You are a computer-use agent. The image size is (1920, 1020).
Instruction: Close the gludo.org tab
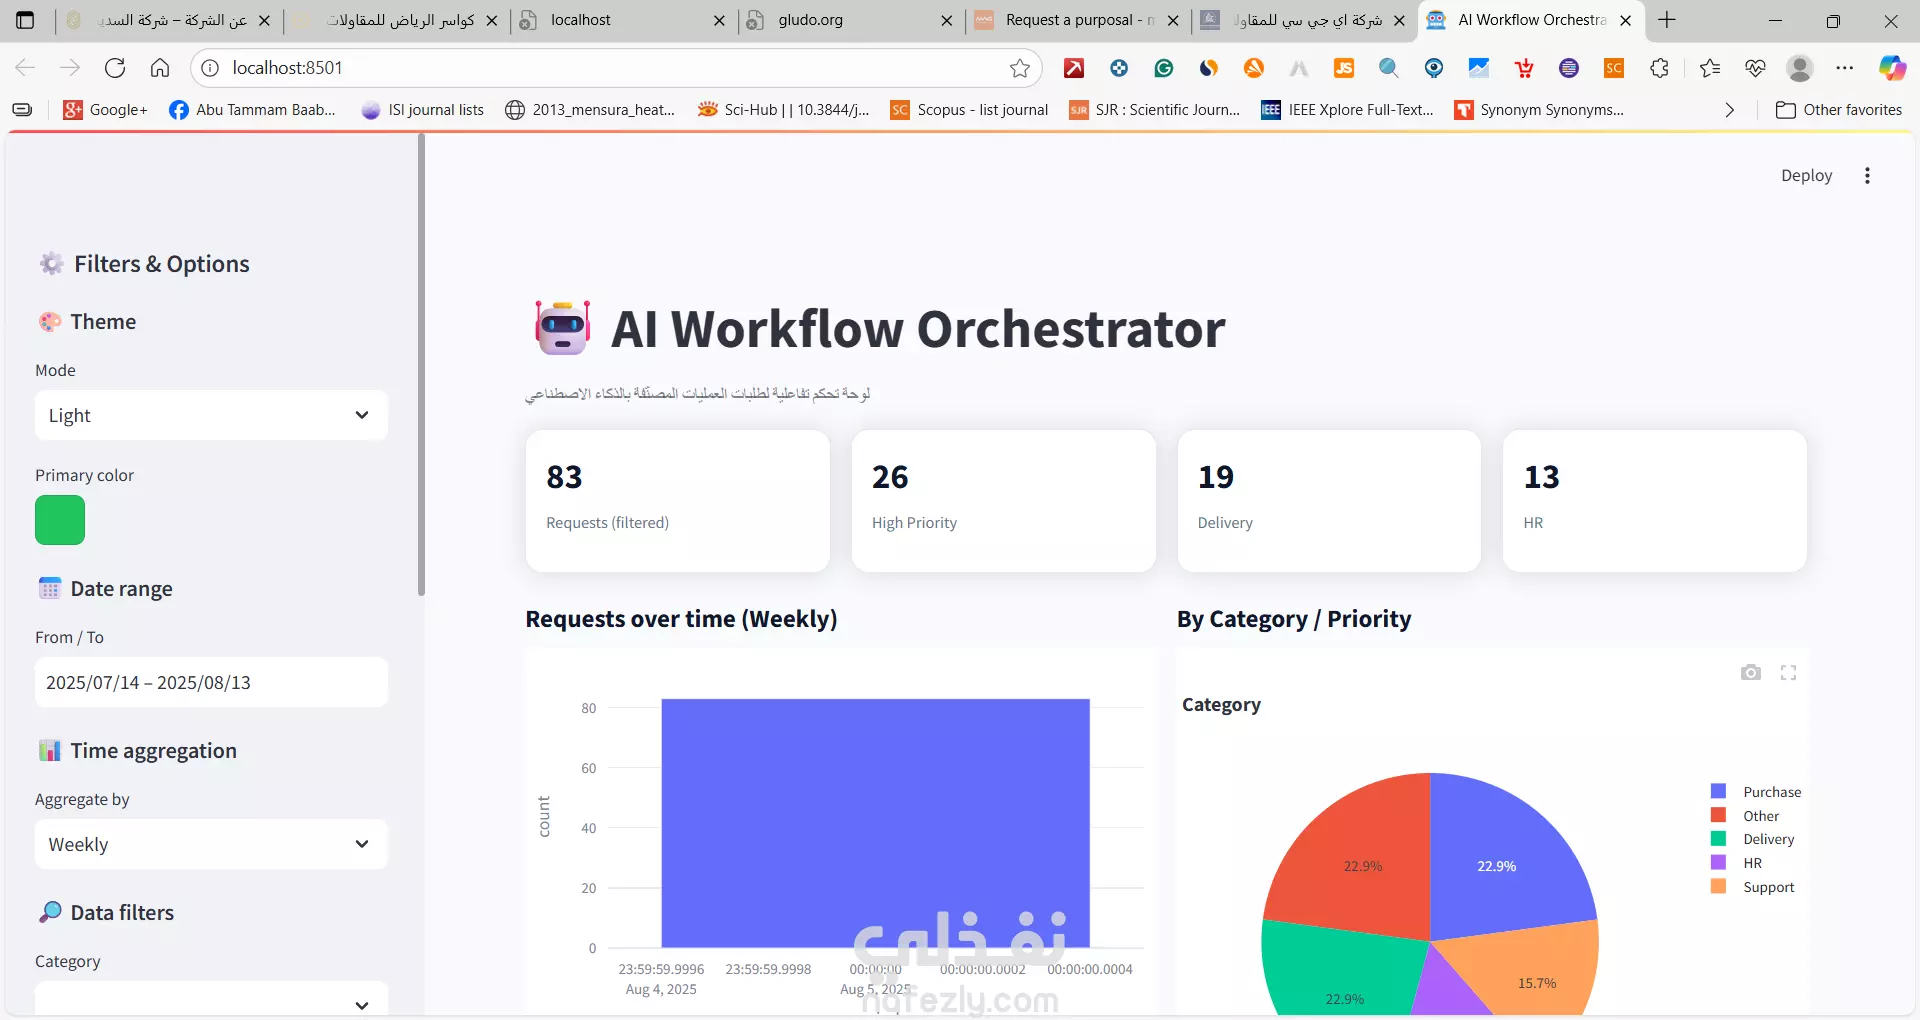coord(947,20)
